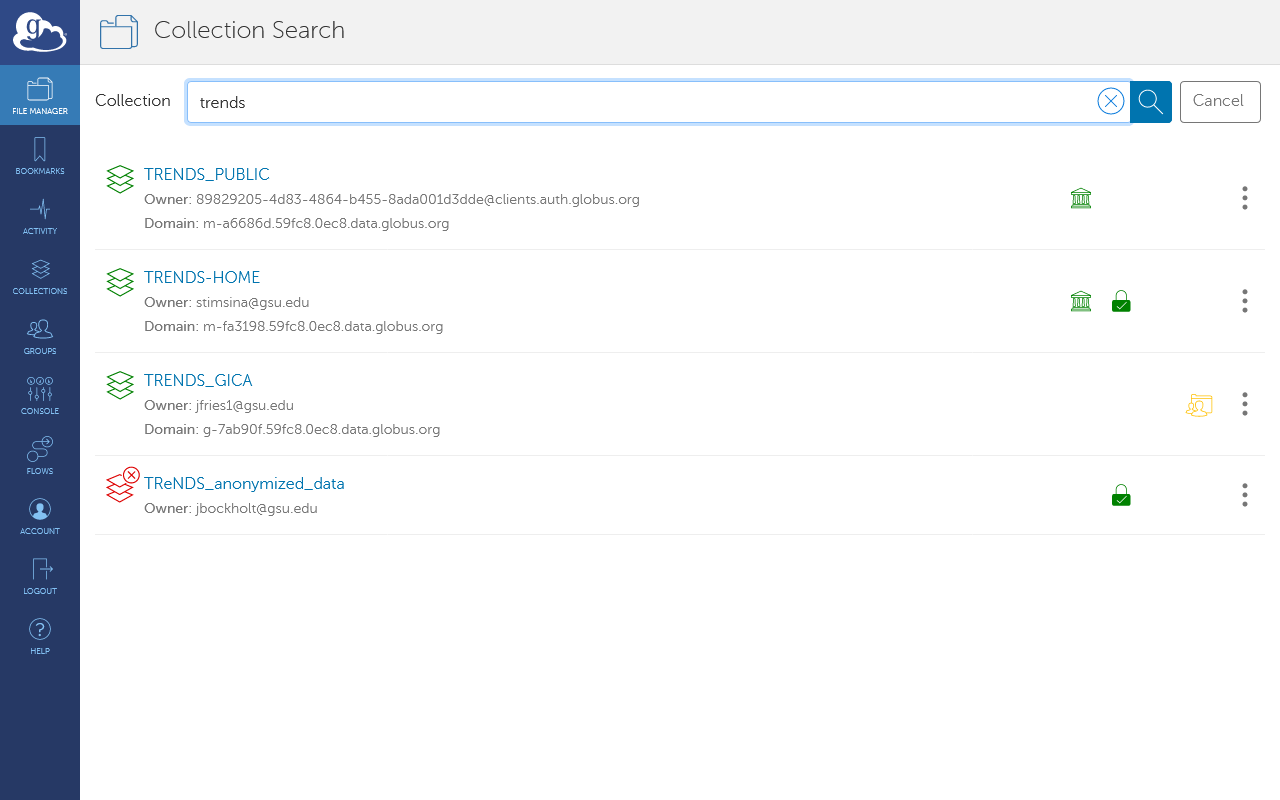Open the TReNDS_anonymized_data collection

[244, 483]
